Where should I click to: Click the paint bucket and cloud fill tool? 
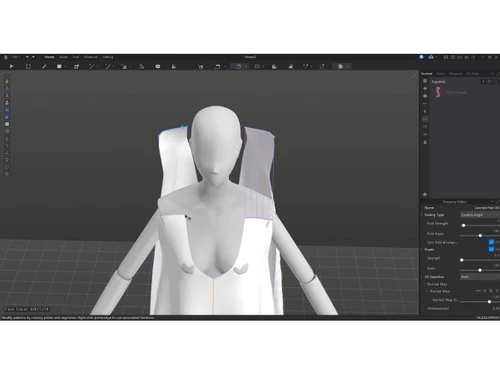point(124,66)
